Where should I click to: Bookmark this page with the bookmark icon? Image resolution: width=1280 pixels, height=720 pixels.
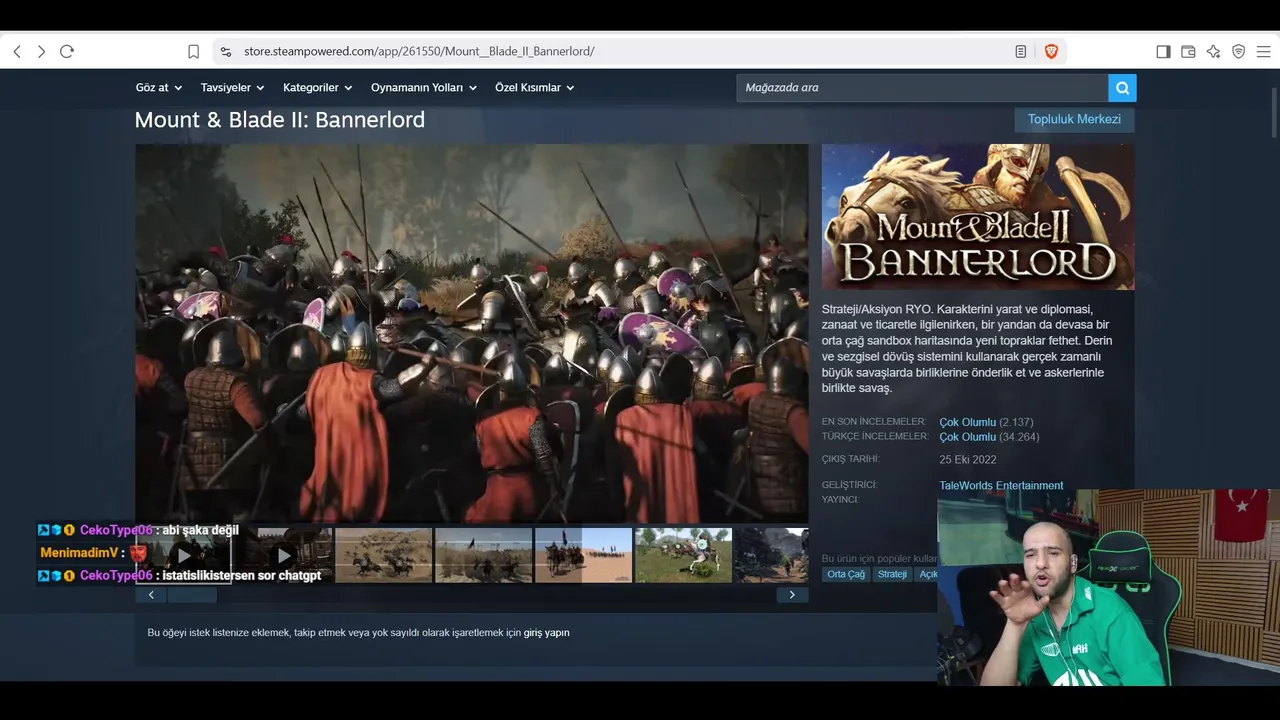[x=194, y=51]
